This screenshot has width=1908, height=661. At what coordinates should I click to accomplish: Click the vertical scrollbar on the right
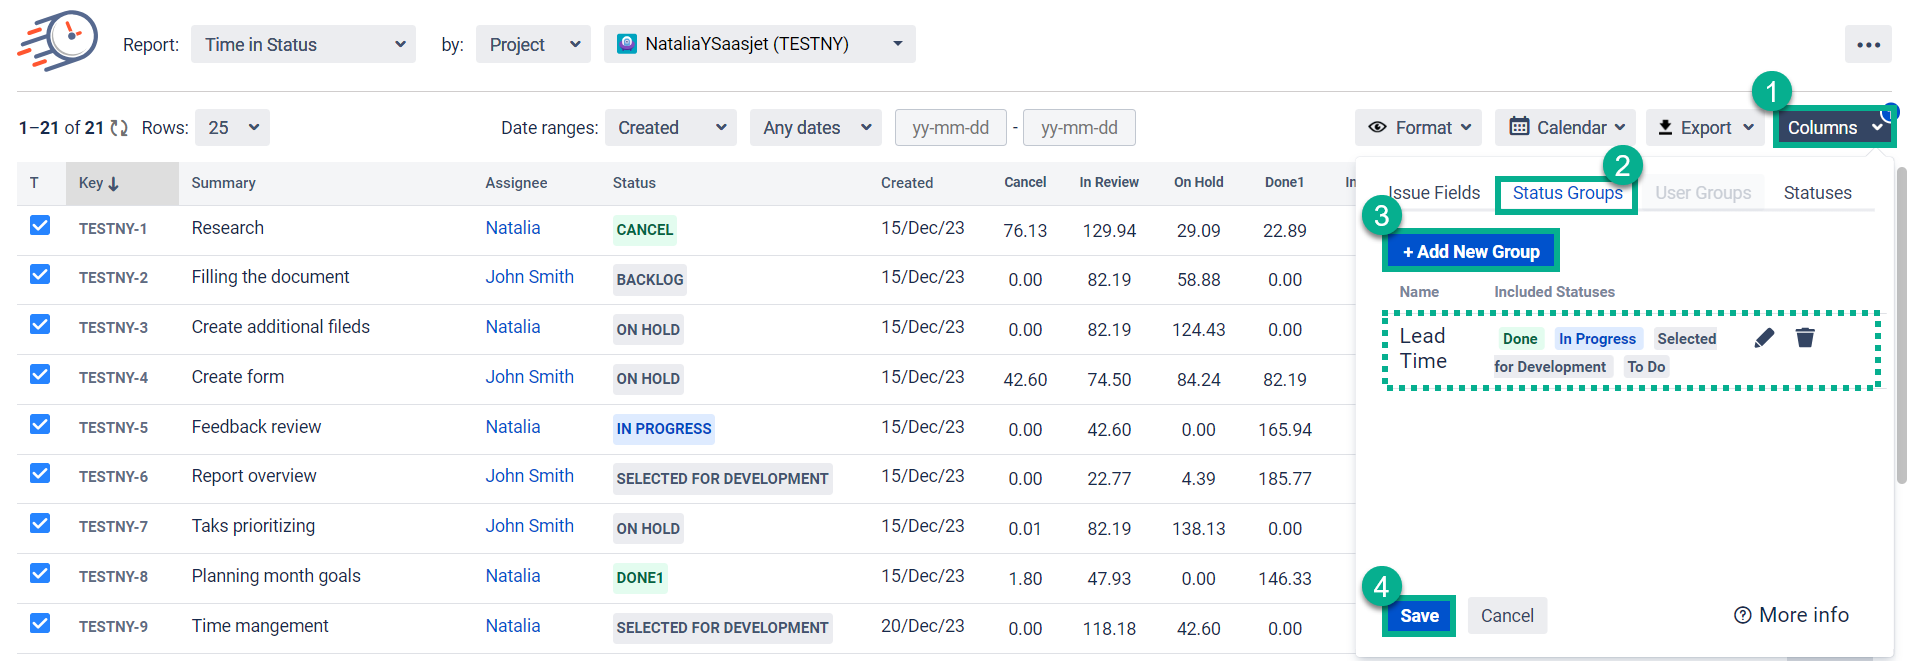[1901, 330]
